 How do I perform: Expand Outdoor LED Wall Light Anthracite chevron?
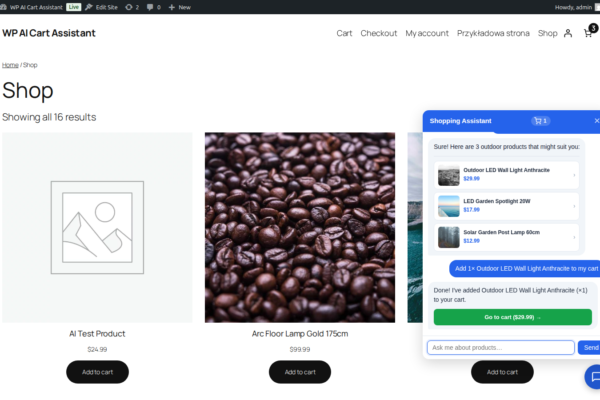point(574,175)
